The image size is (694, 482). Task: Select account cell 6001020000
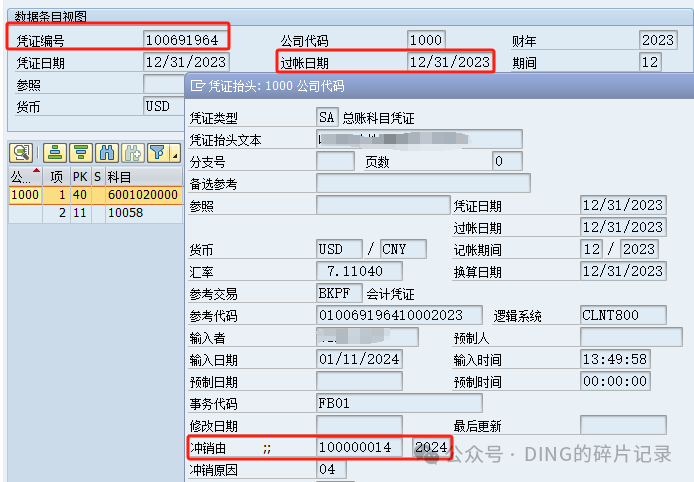coord(143,195)
